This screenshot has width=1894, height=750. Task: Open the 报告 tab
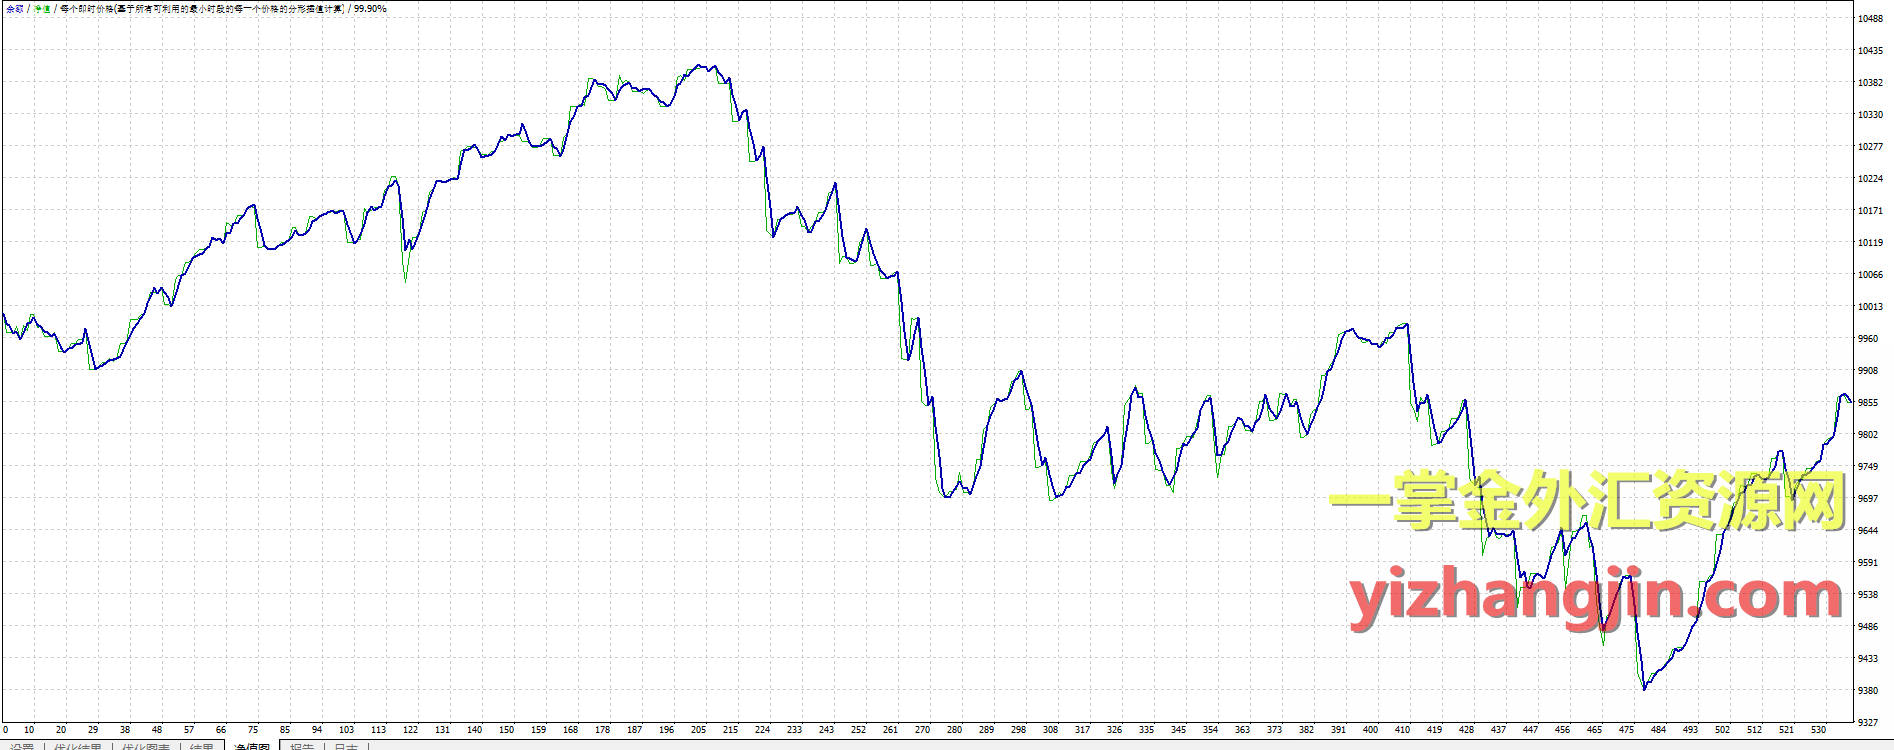[x=302, y=746]
